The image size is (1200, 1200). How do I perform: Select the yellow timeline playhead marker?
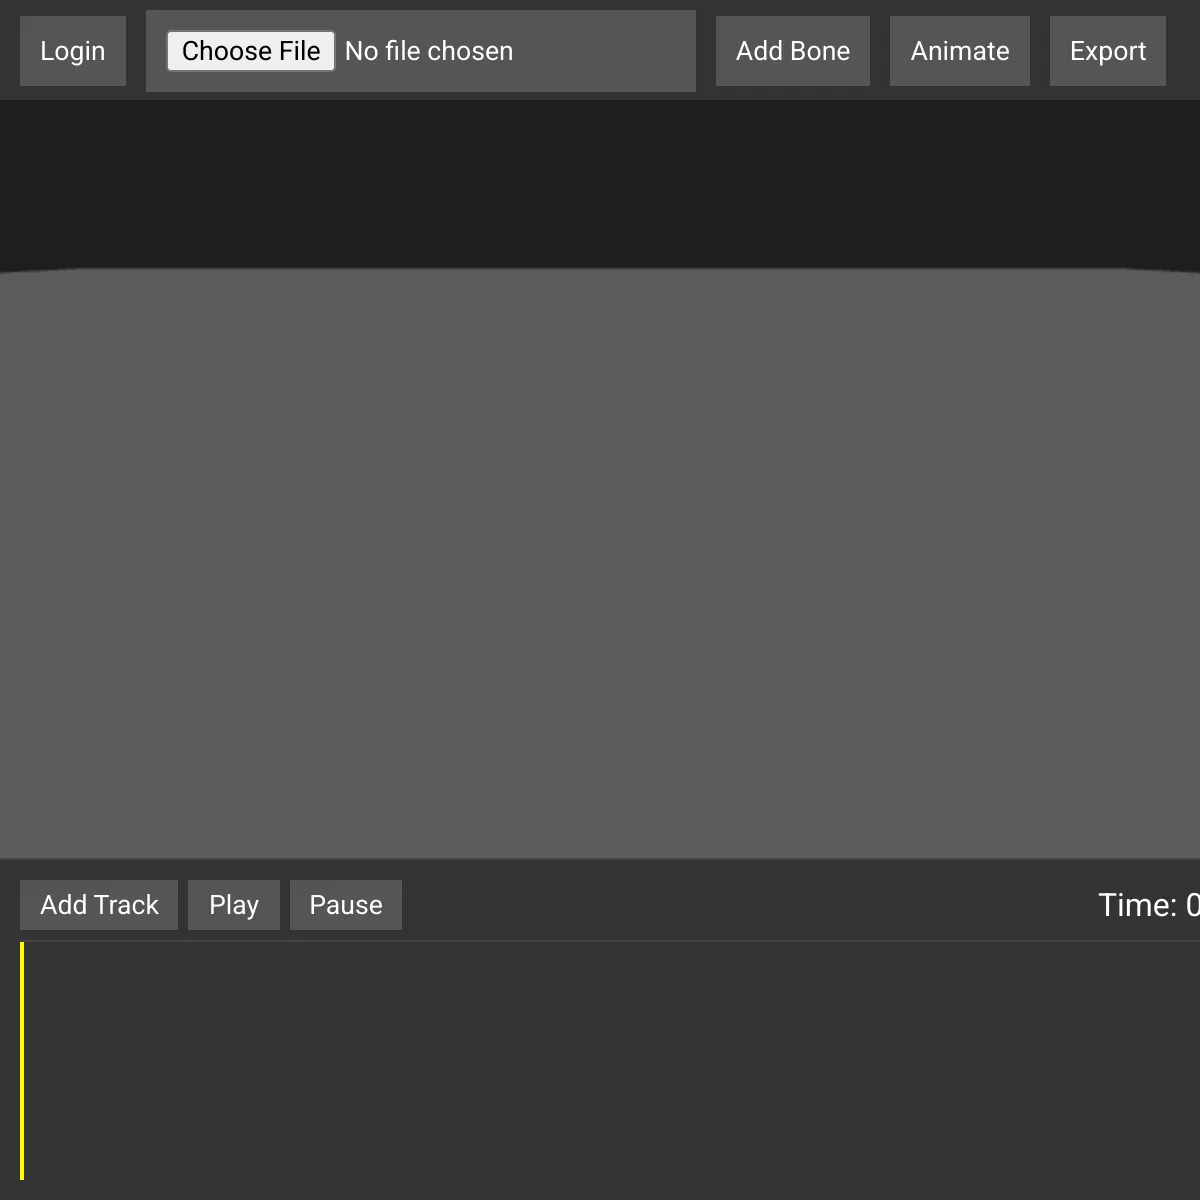22,1061
